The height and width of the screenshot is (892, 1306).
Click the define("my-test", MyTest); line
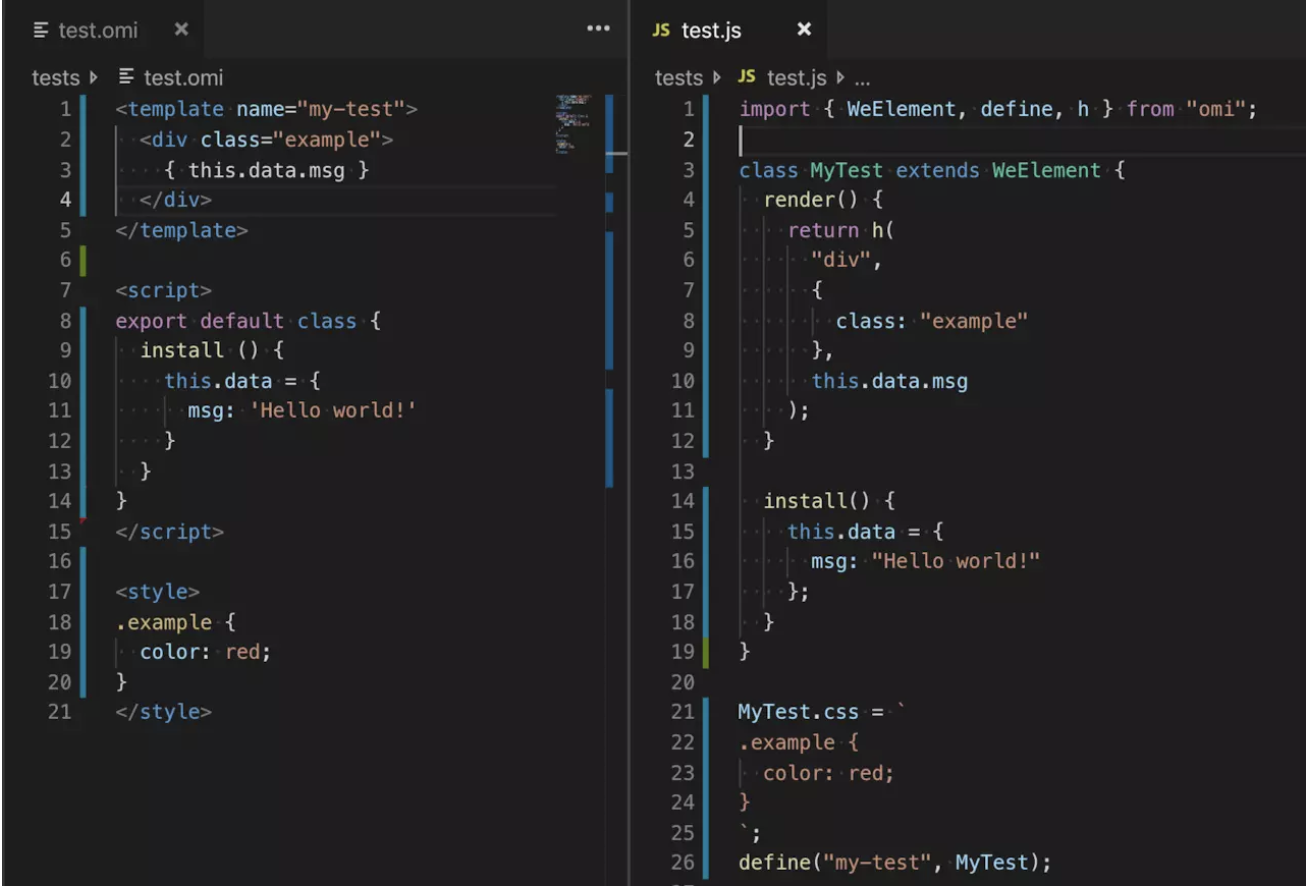point(895,862)
